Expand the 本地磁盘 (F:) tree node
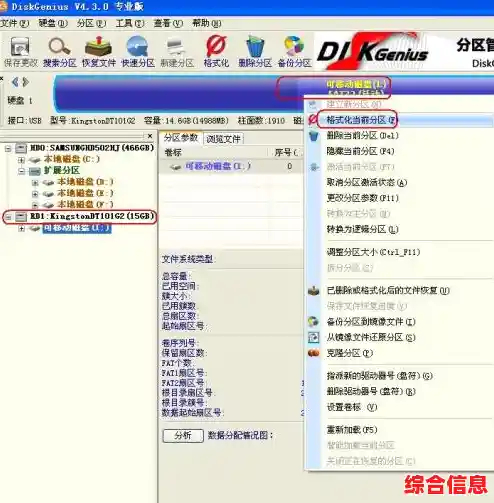 click(x=35, y=205)
